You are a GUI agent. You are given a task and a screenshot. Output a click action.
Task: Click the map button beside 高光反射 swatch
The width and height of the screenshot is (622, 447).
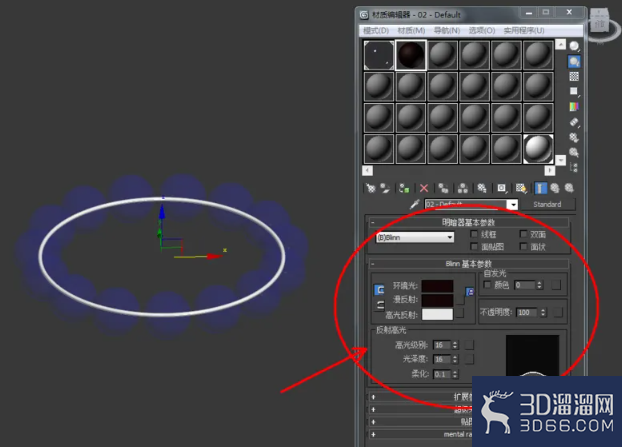coord(460,314)
